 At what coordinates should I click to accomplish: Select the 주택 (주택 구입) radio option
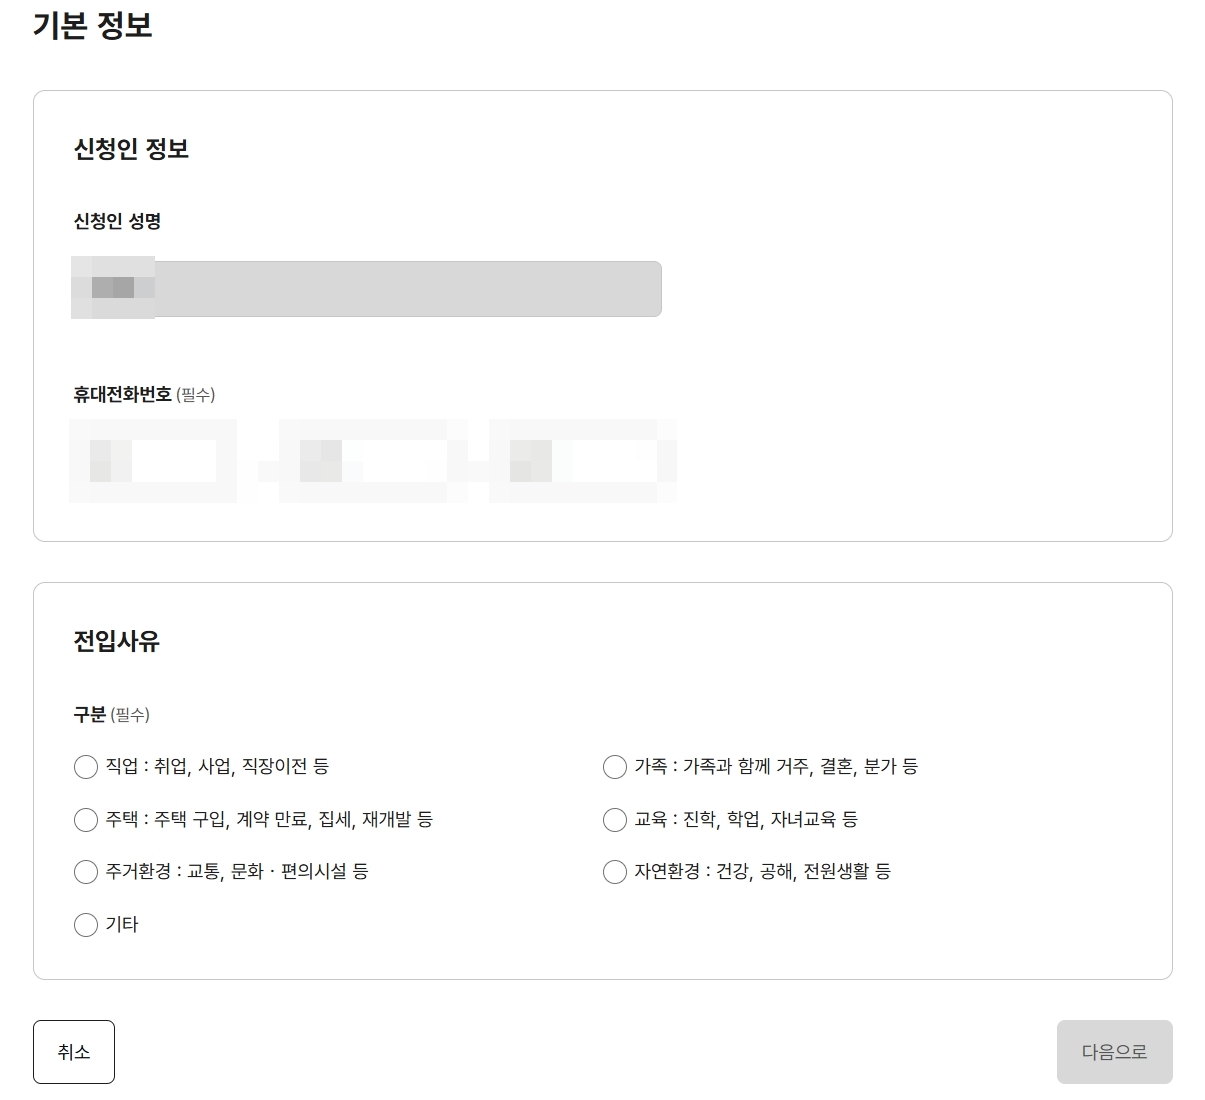[x=86, y=820]
